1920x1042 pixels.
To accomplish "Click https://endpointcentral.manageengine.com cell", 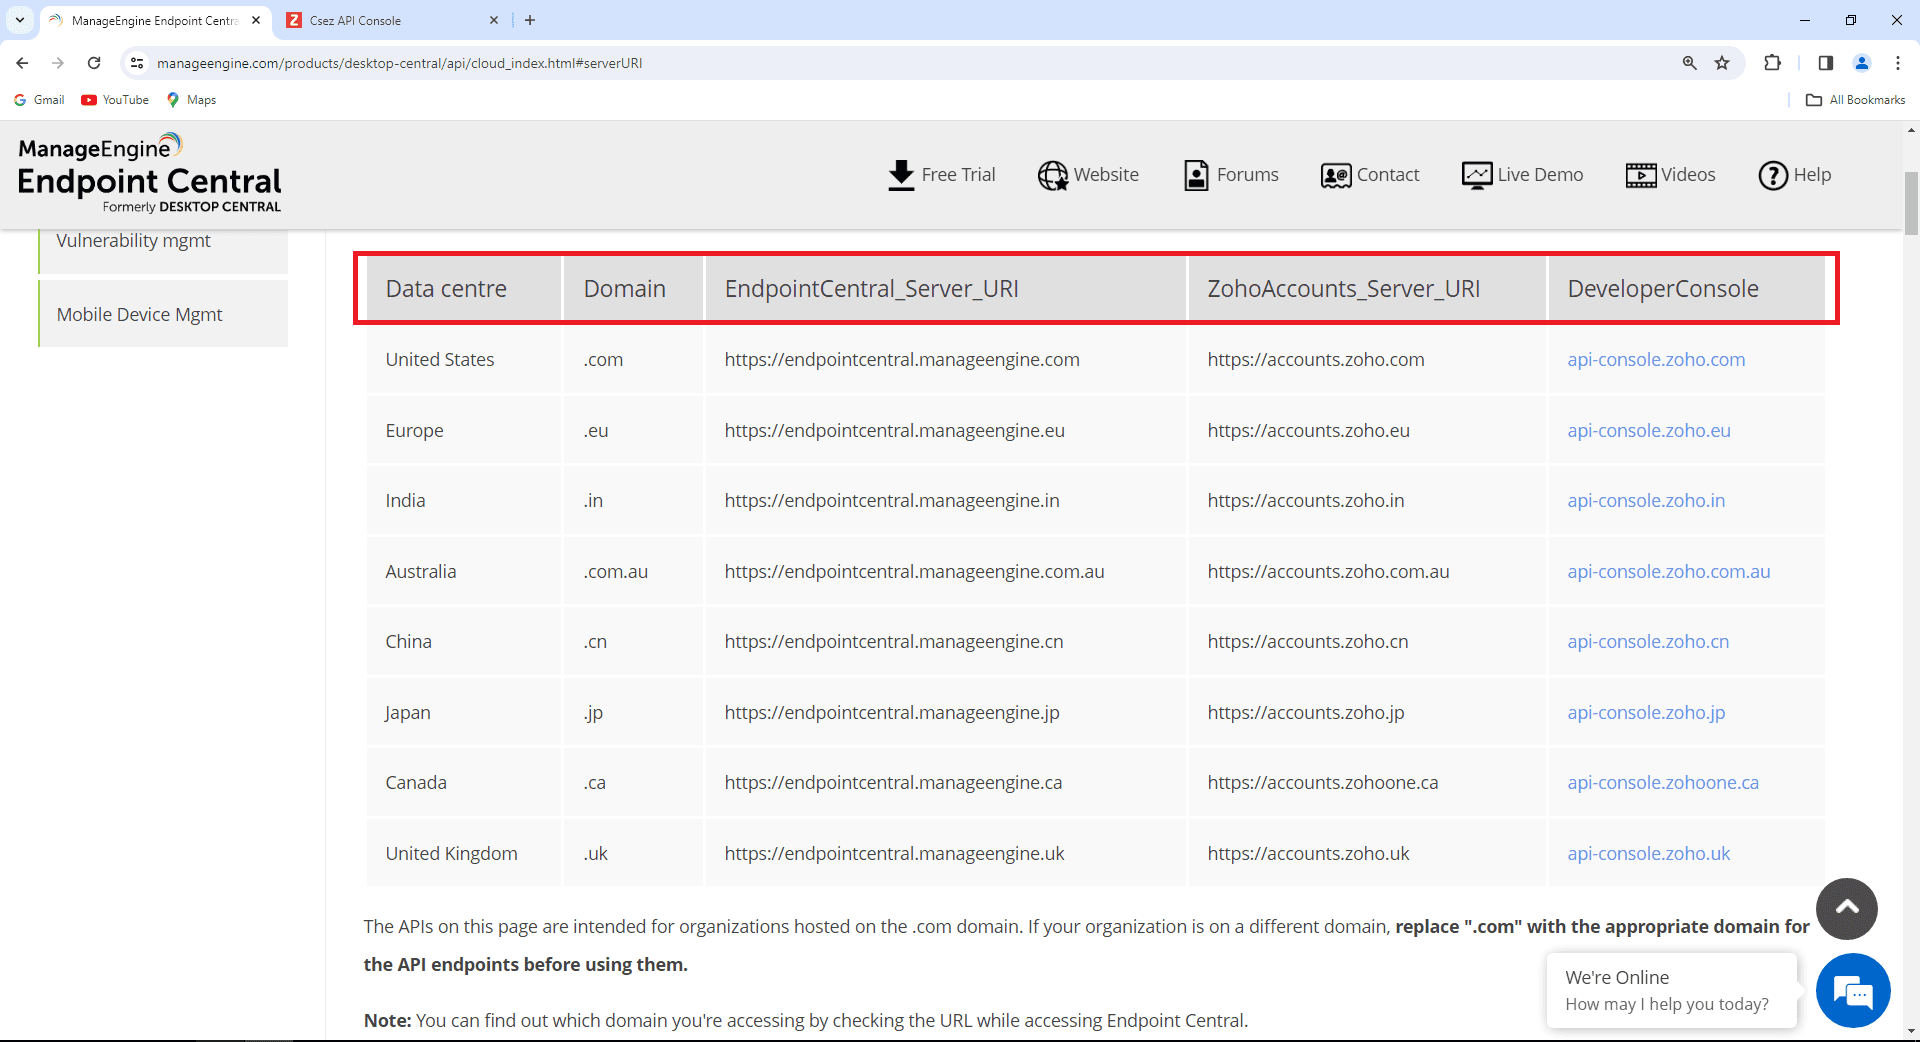I will 946,360.
